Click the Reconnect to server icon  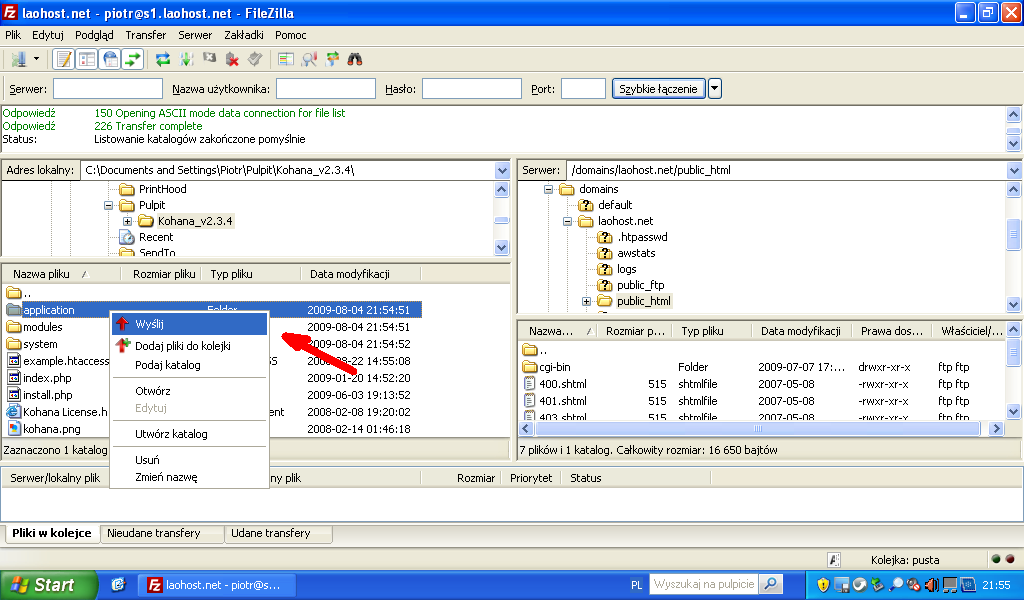pos(255,59)
